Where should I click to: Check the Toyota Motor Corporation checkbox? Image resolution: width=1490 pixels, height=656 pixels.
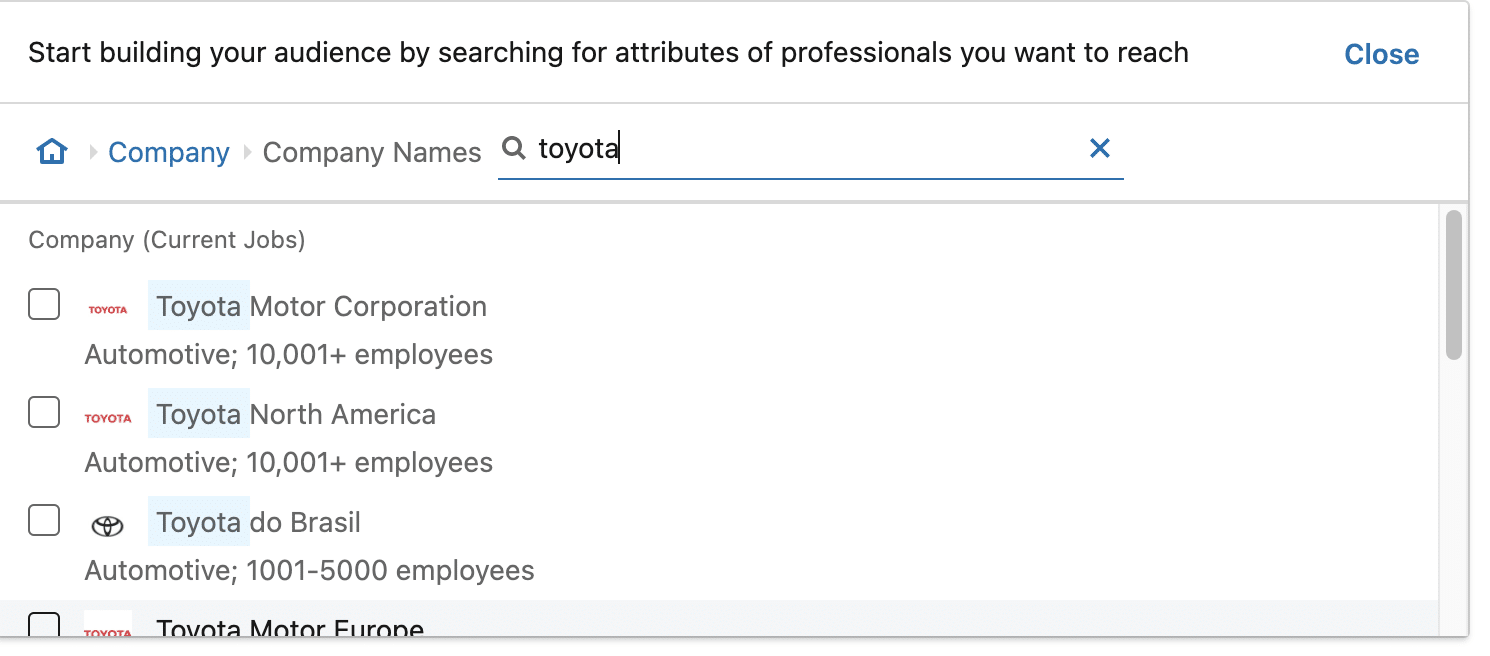coord(44,304)
